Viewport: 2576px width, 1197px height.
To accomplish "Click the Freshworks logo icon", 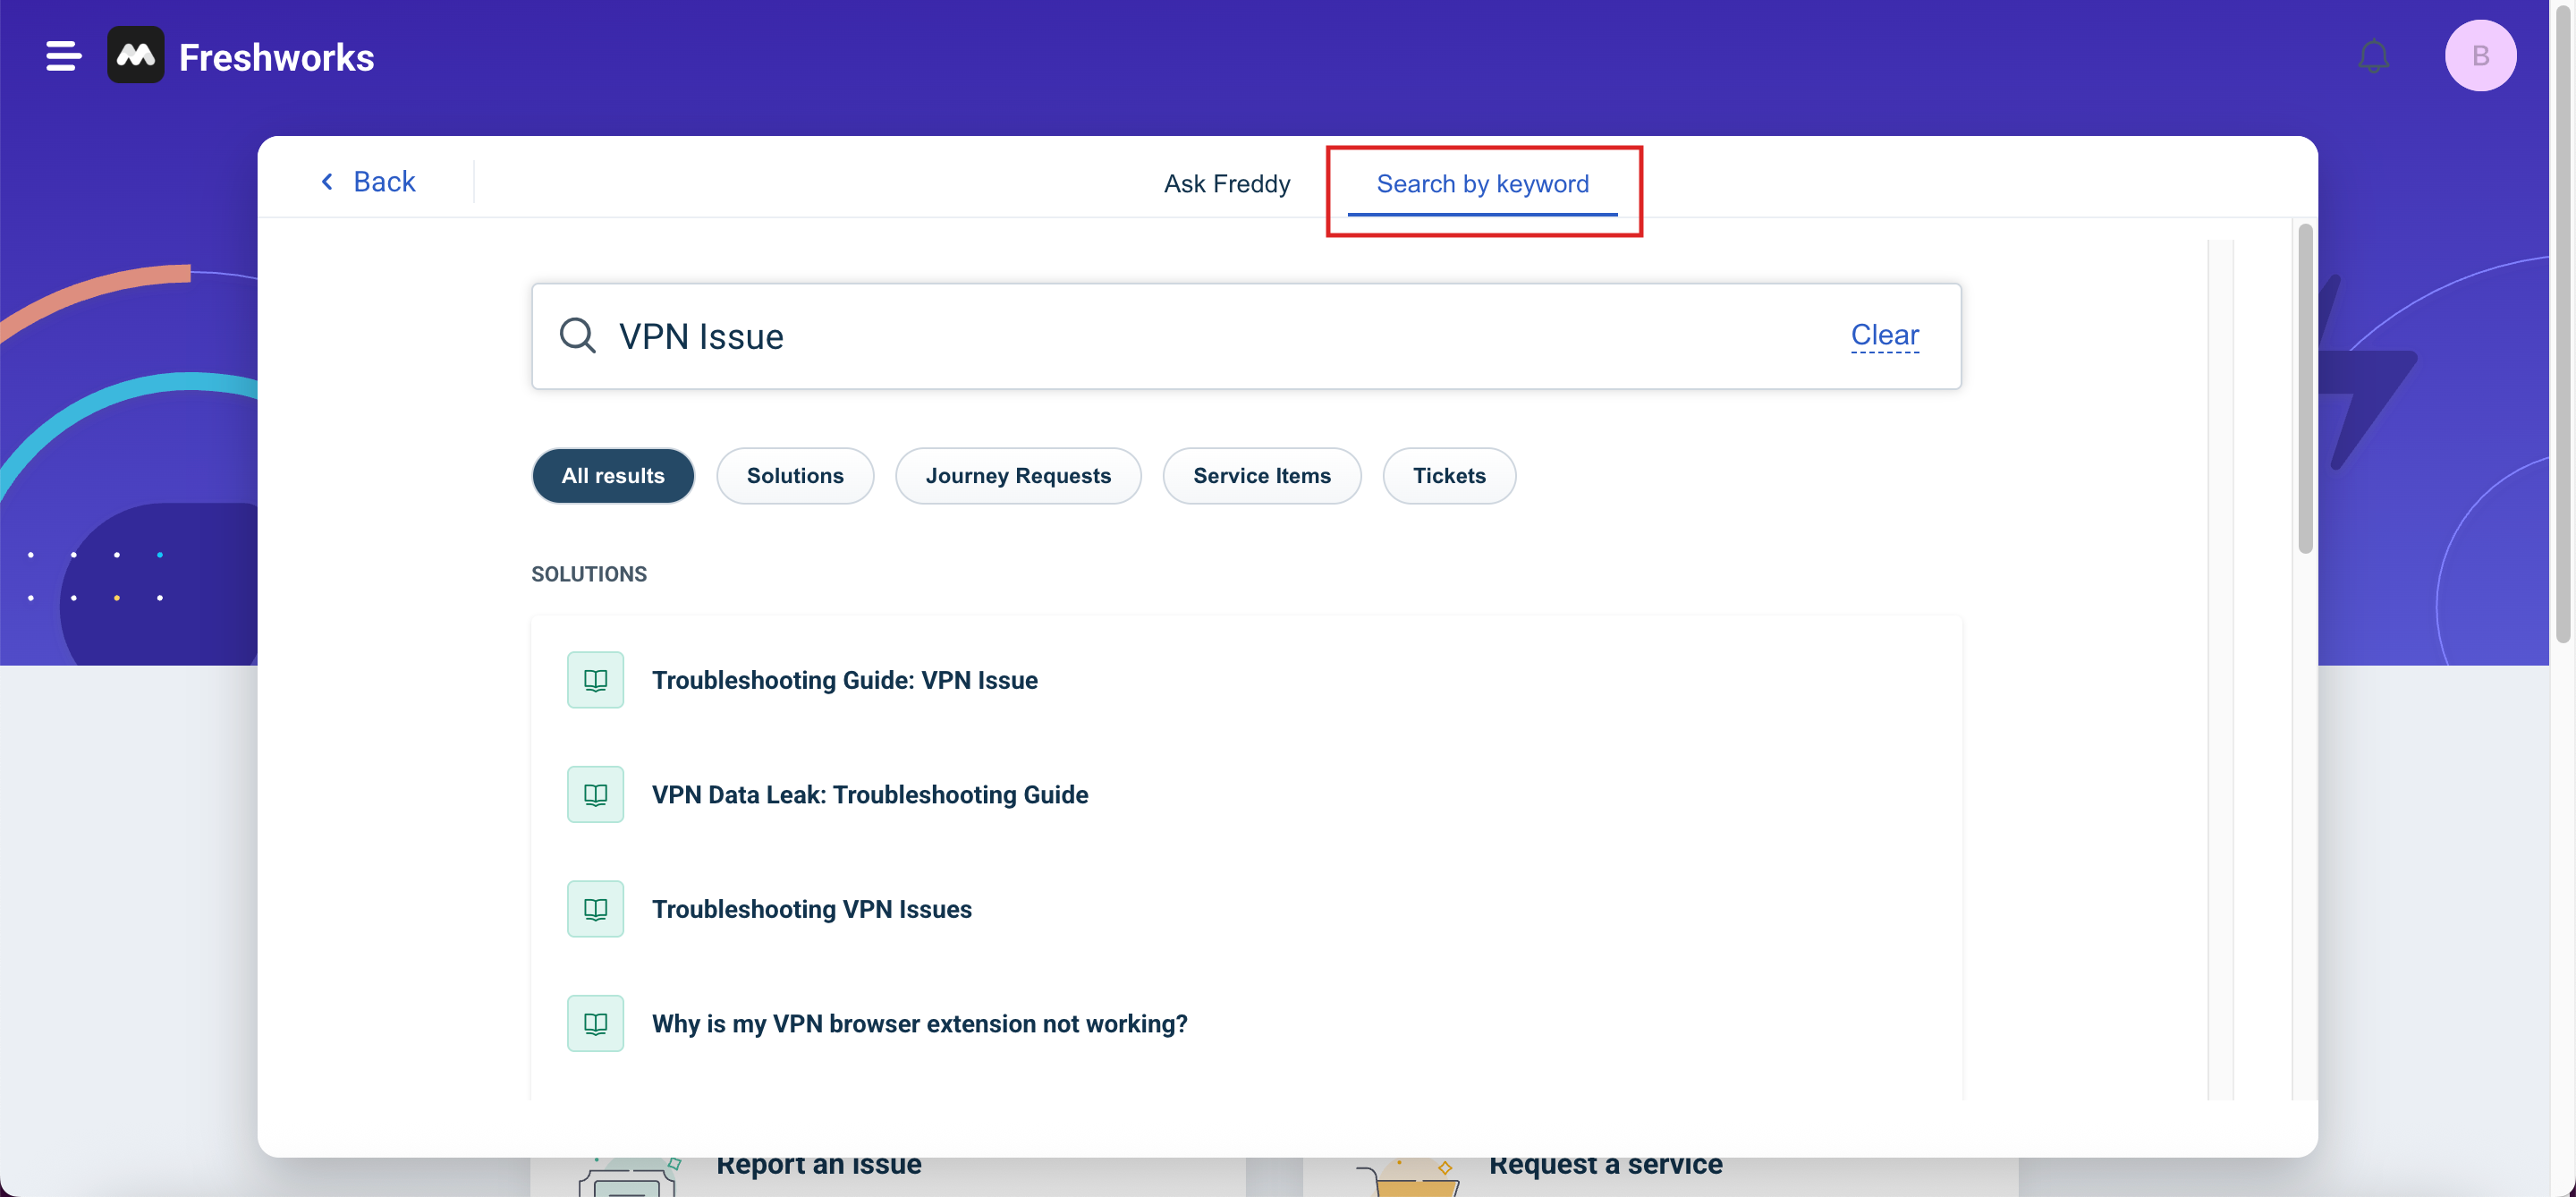I will coord(135,56).
